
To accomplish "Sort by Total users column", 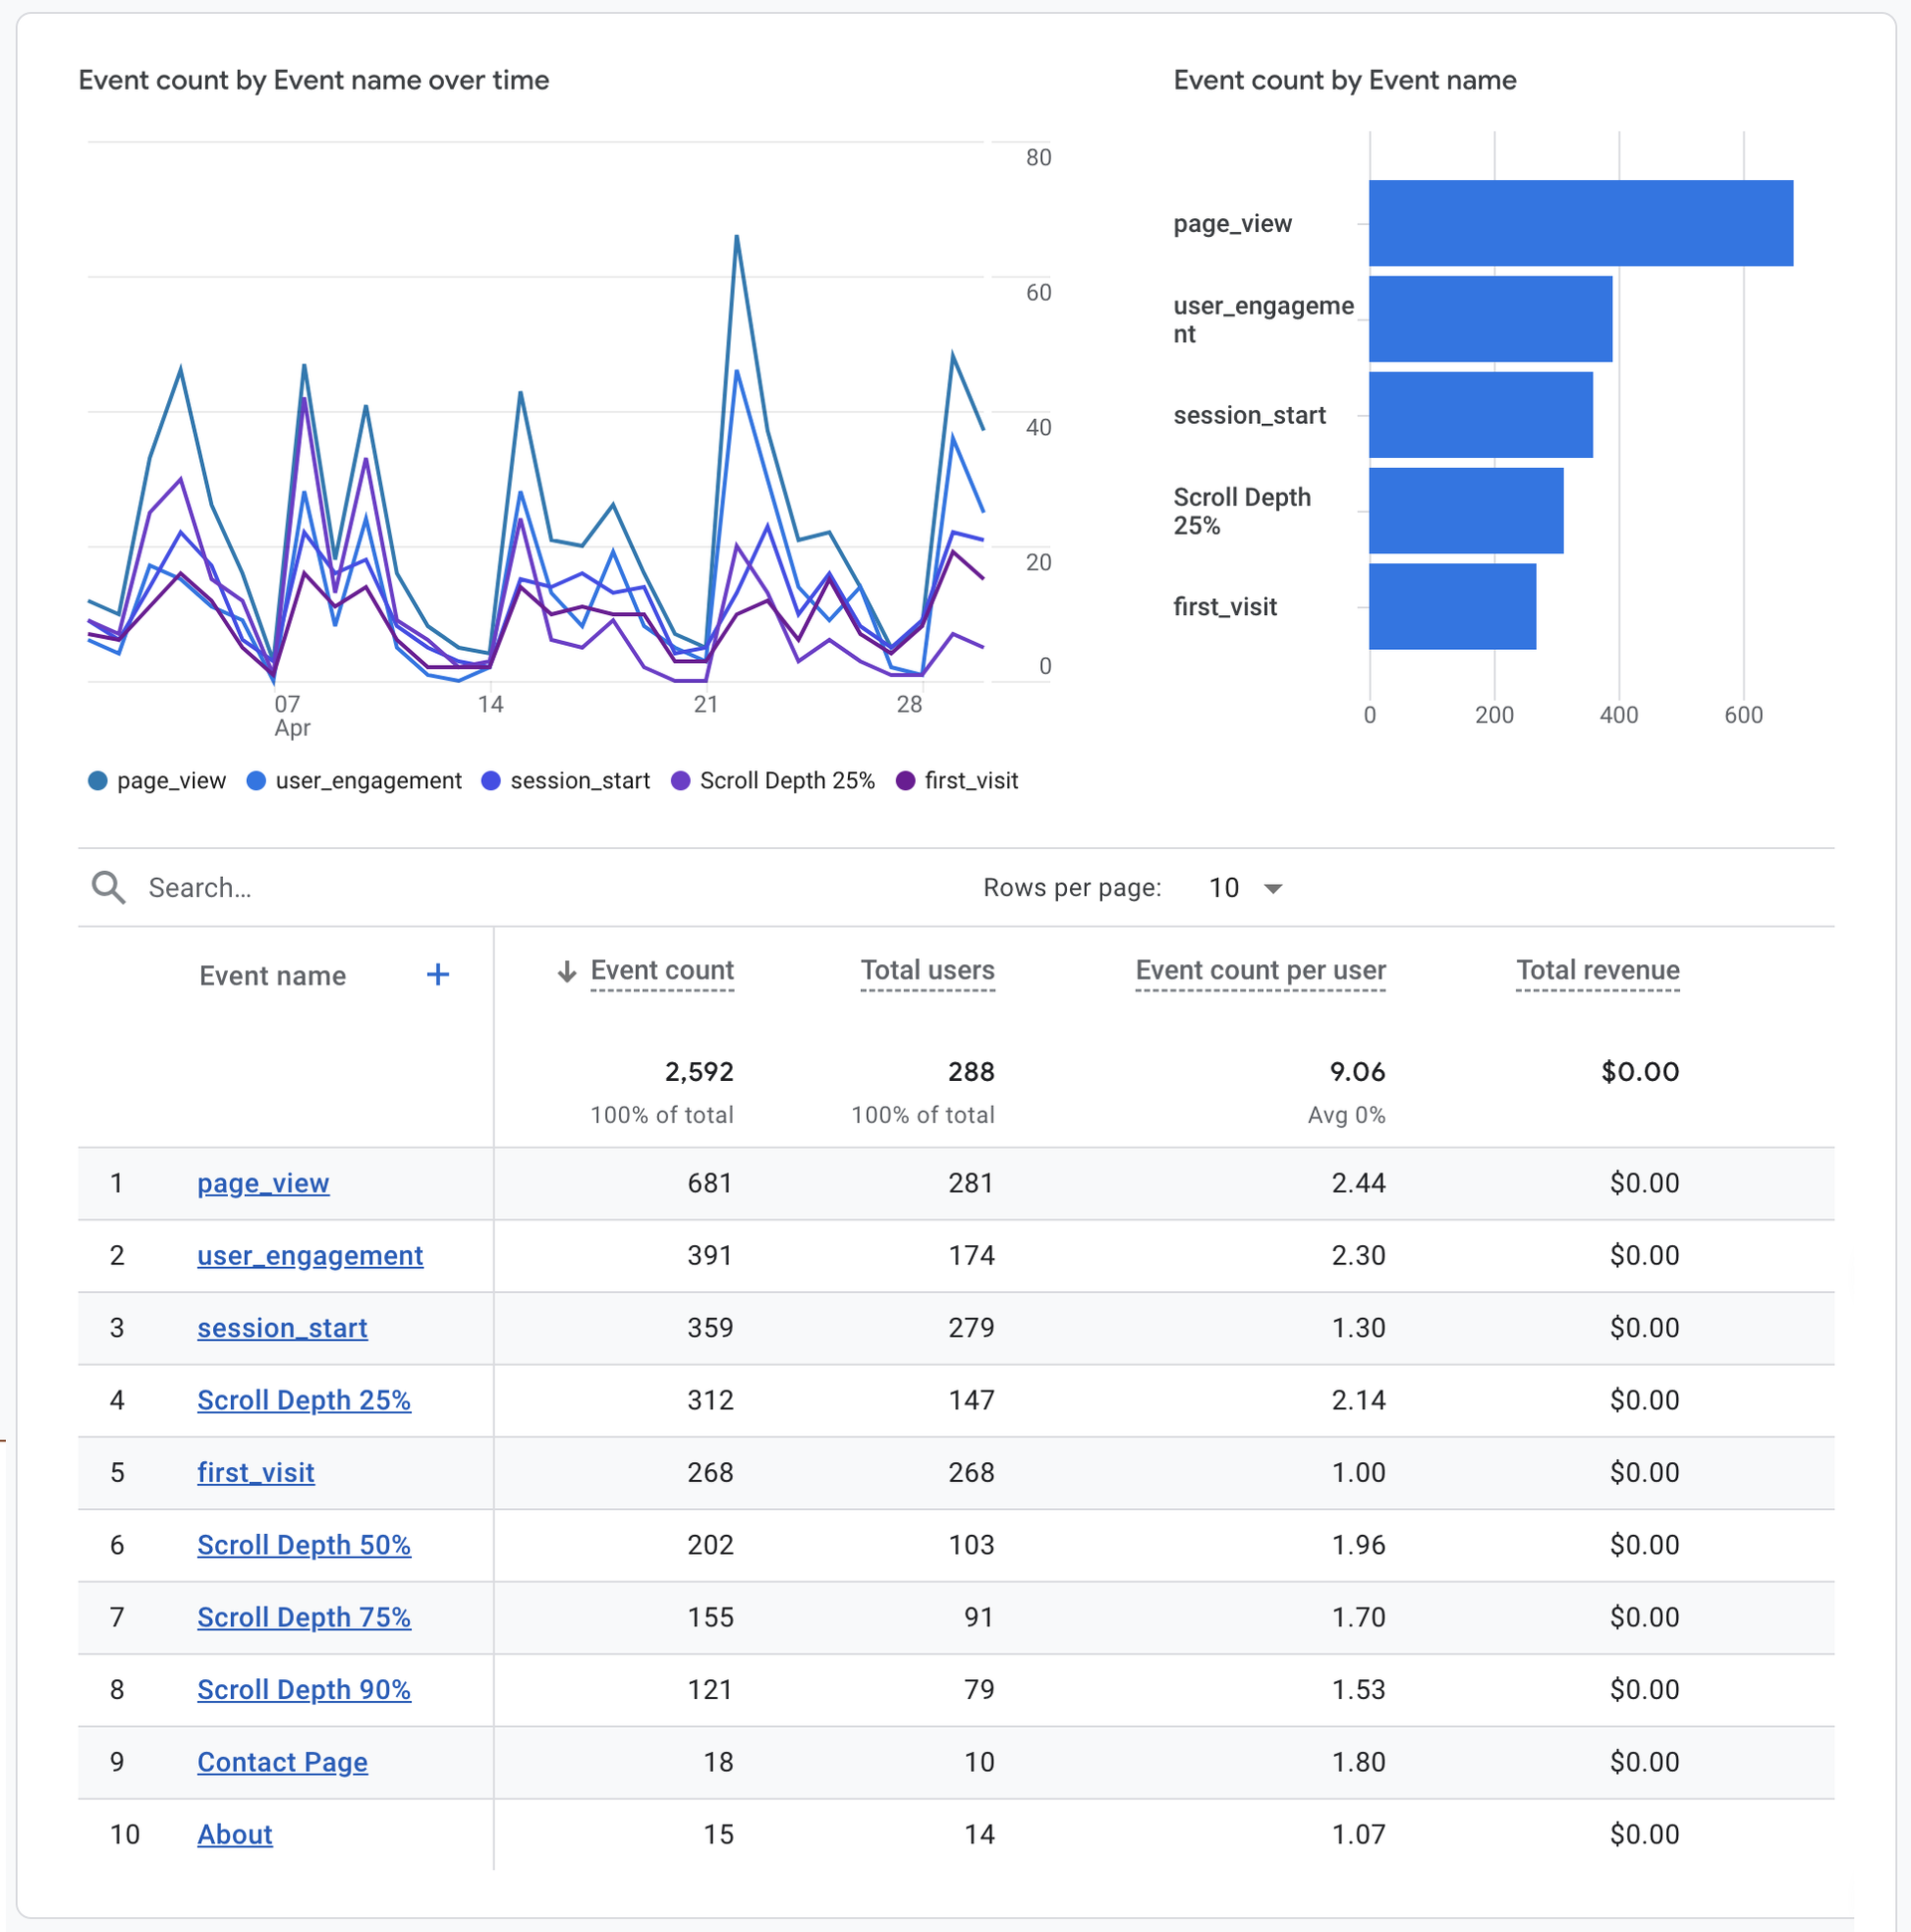I will click(x=927, y=970).
